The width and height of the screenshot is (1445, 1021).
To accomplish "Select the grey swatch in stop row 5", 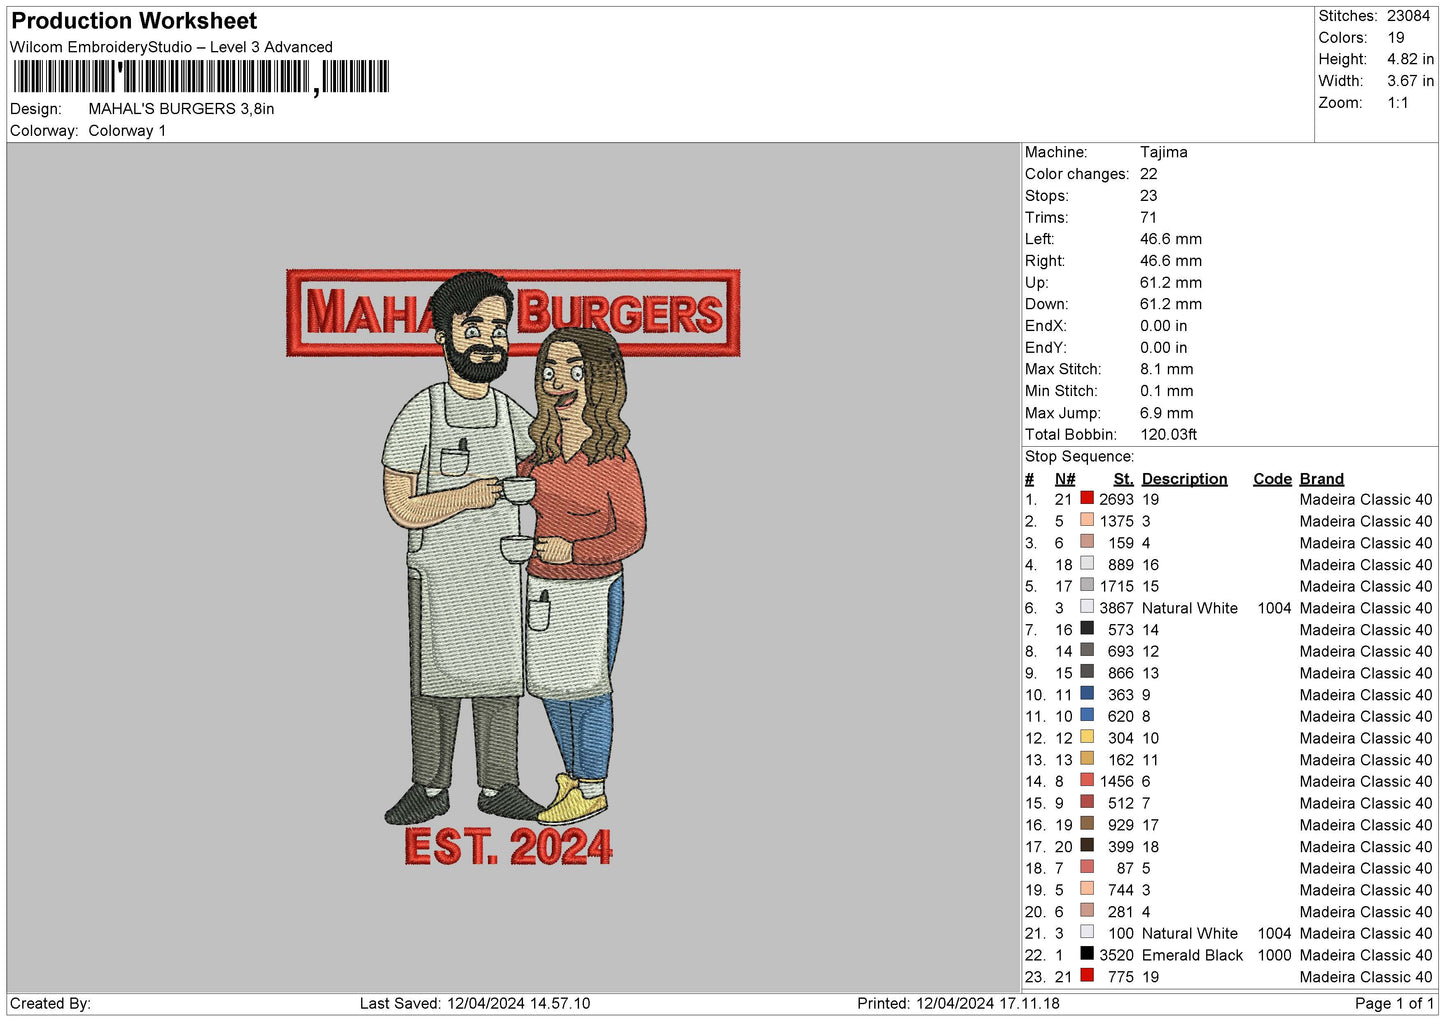I will pos(1087,585).
